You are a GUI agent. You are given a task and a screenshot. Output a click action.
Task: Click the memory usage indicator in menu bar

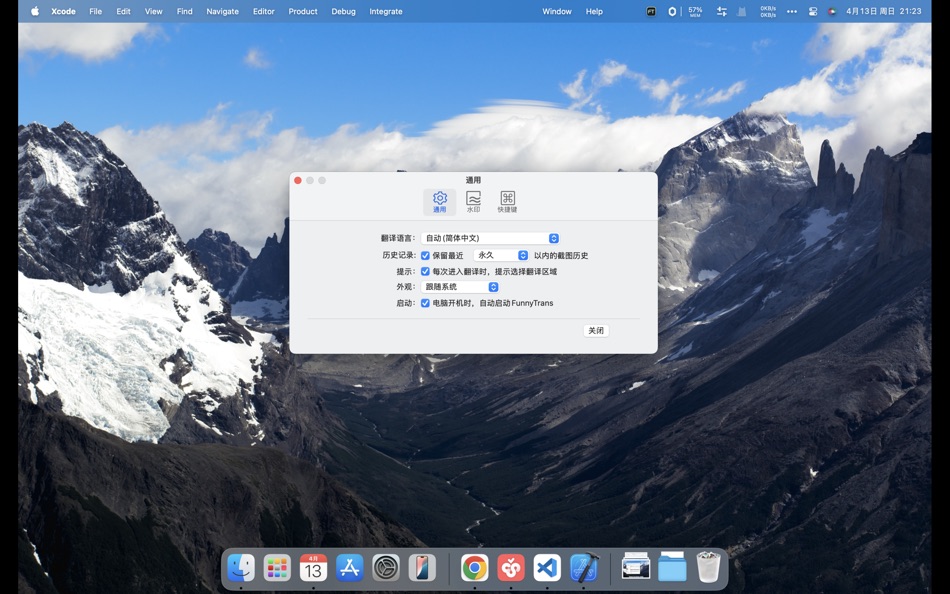[695, 11]
